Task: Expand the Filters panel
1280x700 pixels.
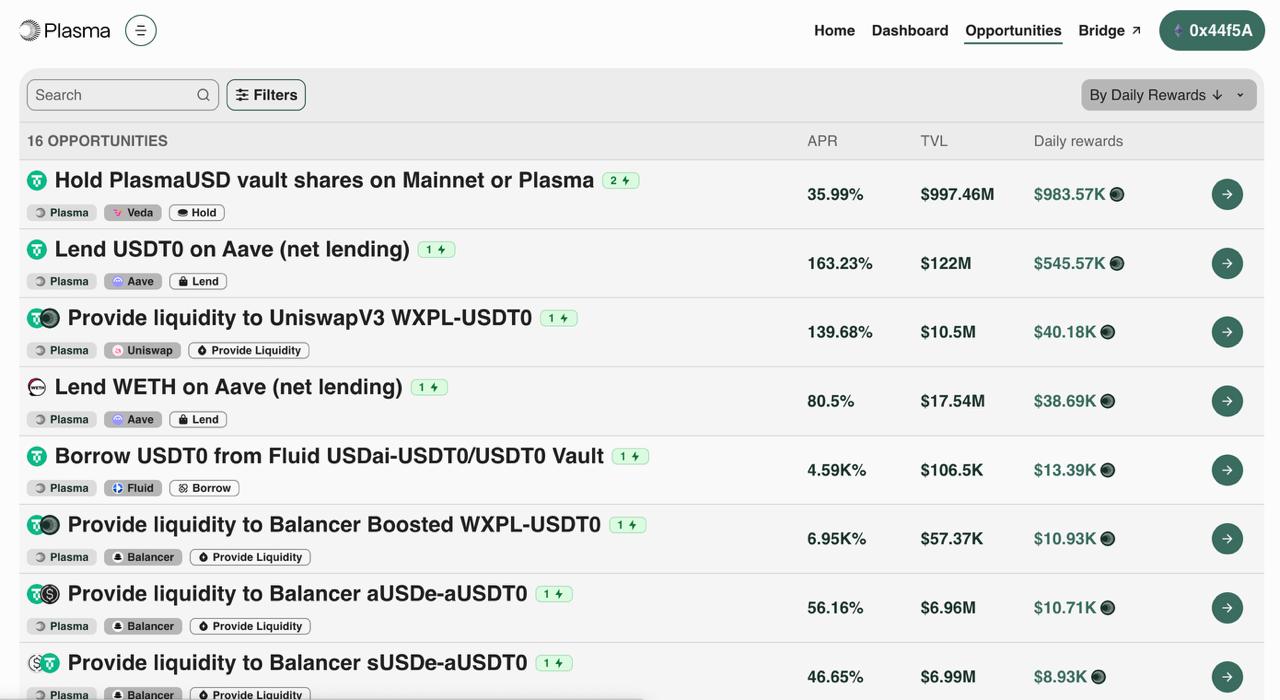Action: pyautogui.click(x=266, y=95)
